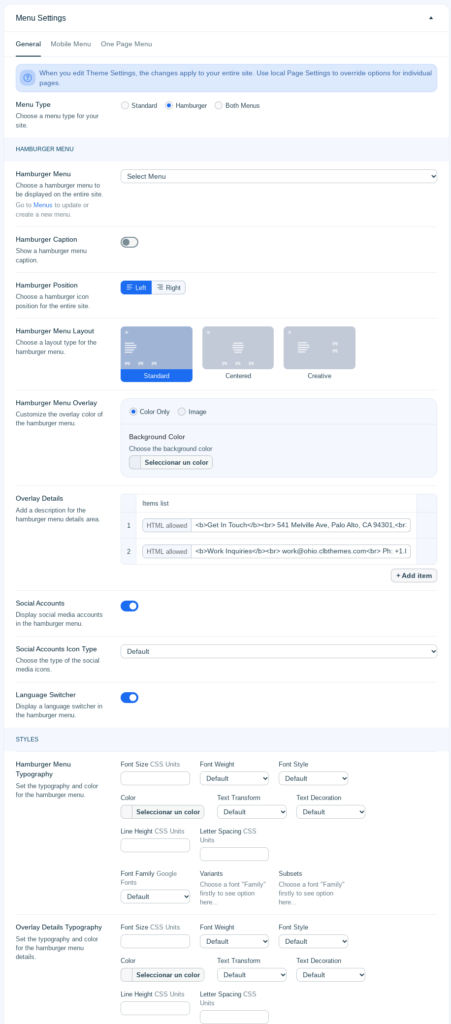Set hamburger position to Right
Image resolution: width=451 pixels, height=1024 pixels.
[x=169, y=287]
